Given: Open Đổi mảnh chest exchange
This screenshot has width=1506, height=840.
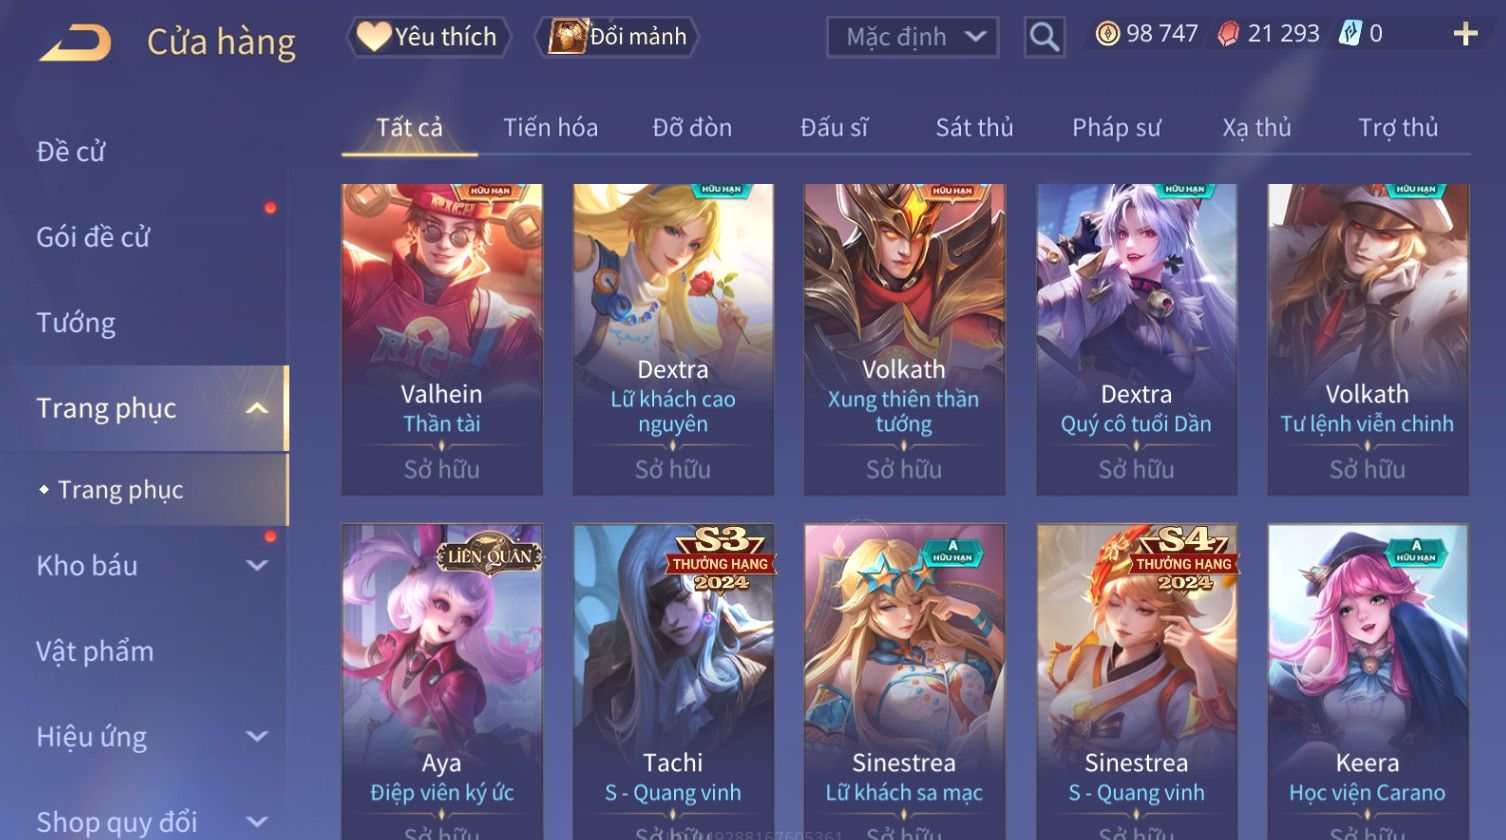Looking at the screenshot, I should pyautogui.click(x=617, y=37).
